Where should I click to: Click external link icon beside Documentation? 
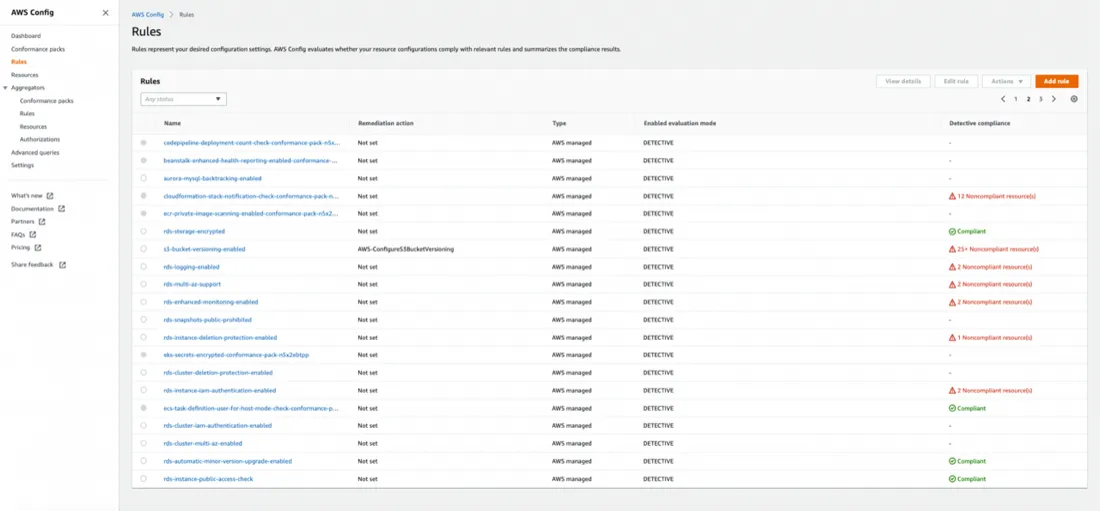tap(62, 209)
